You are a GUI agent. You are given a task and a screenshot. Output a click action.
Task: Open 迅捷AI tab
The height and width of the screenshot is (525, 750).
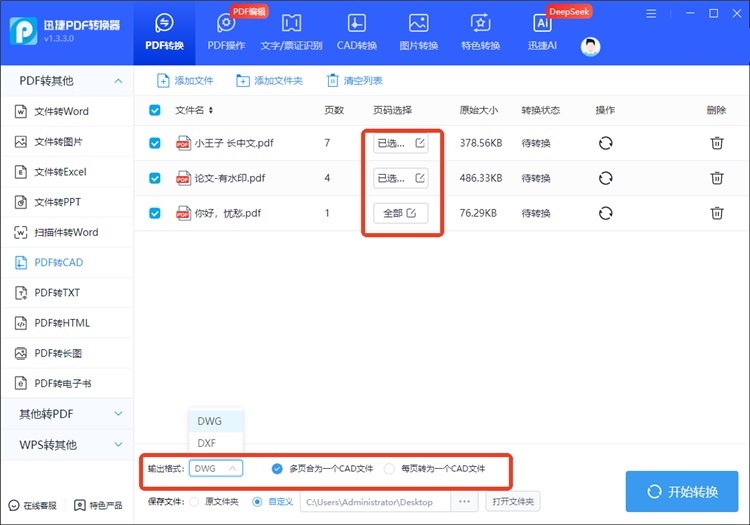(x=542, y=33)
